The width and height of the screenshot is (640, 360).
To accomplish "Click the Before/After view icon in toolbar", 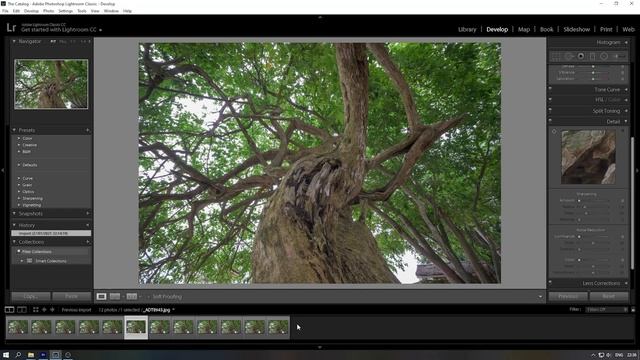I will tap(115, 297).
